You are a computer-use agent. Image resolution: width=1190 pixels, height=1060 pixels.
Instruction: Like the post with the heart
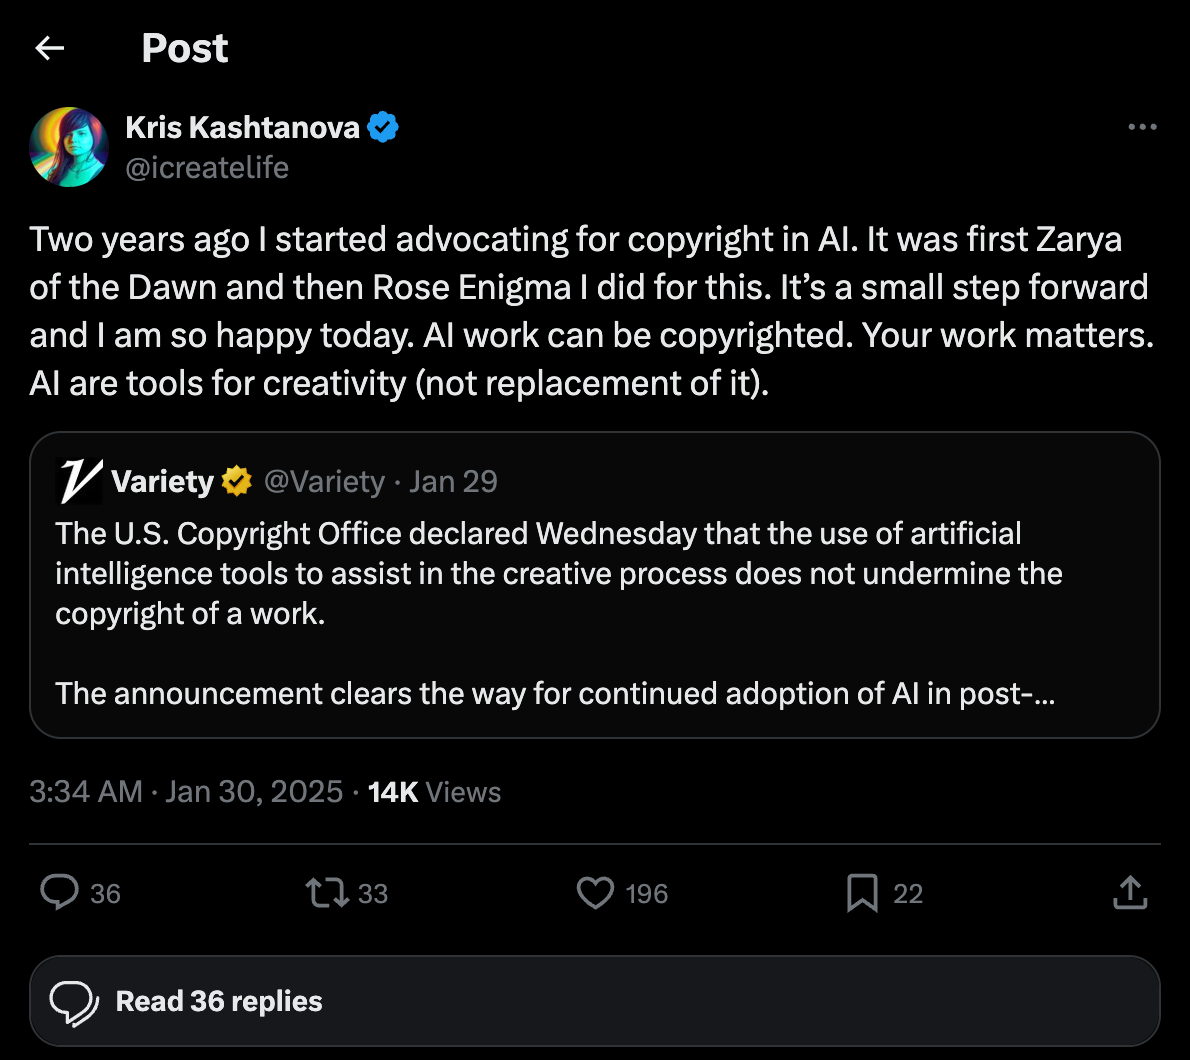click(595, 892)
